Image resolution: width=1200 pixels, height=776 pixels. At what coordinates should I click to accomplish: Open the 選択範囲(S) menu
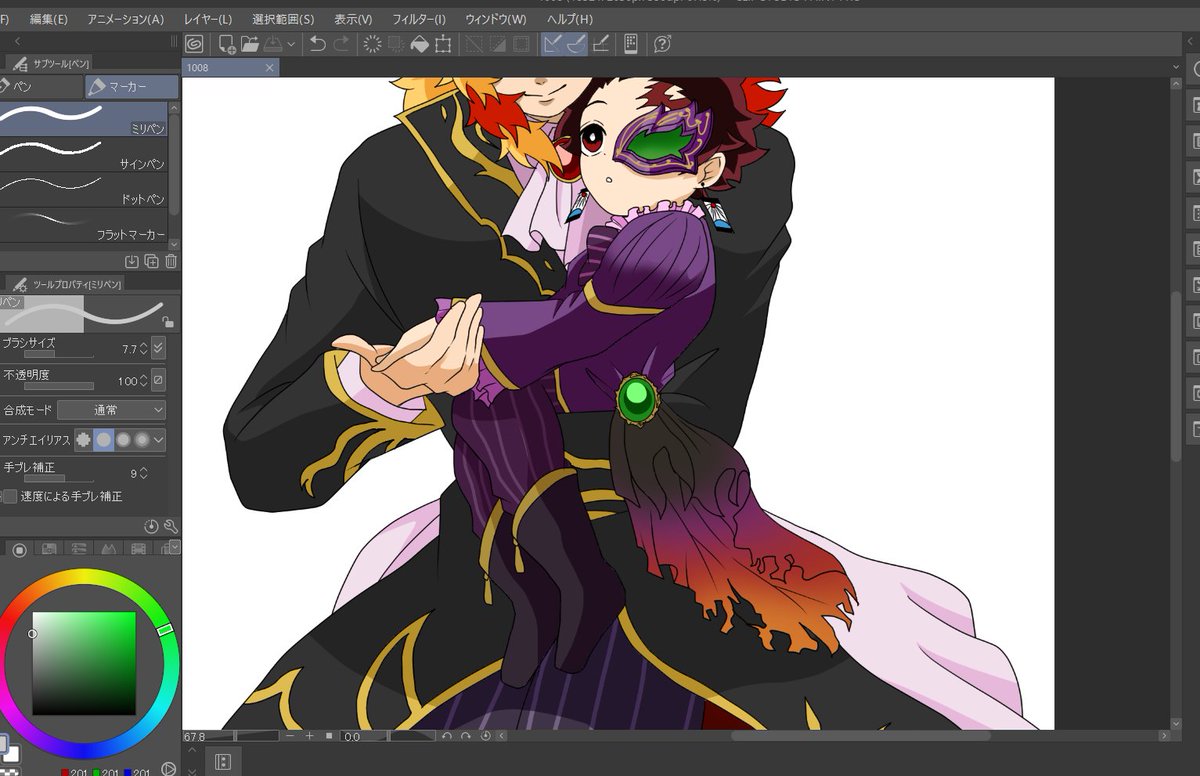click(x=283, y=19)
